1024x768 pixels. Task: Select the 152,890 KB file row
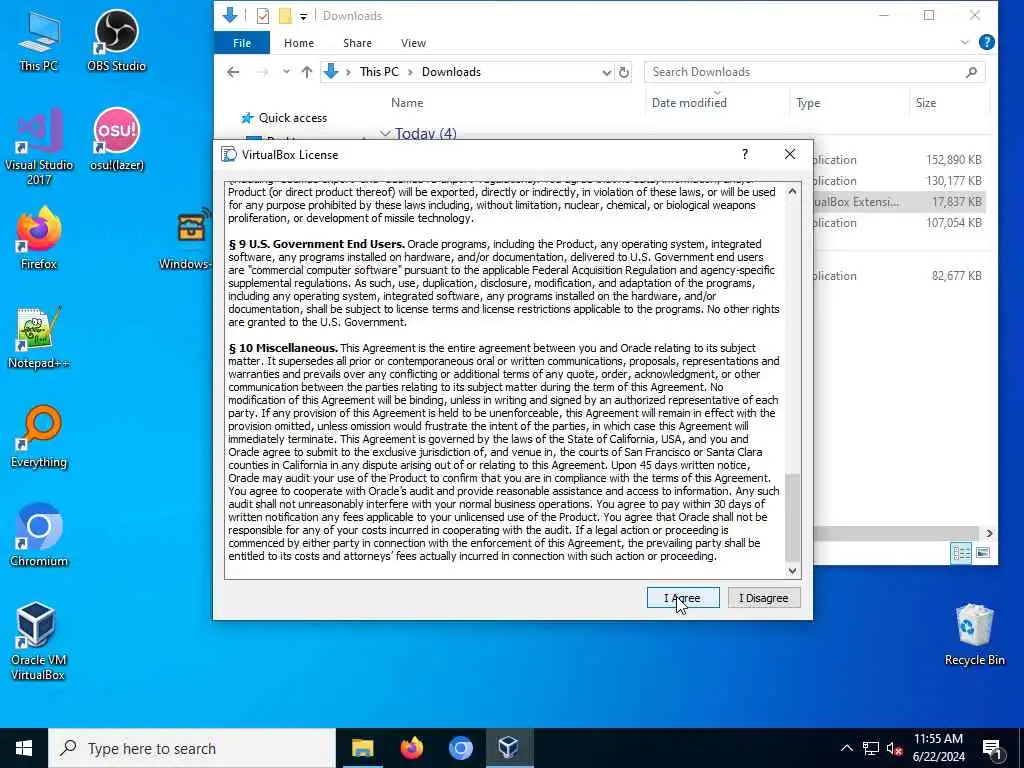coord(899,160)
